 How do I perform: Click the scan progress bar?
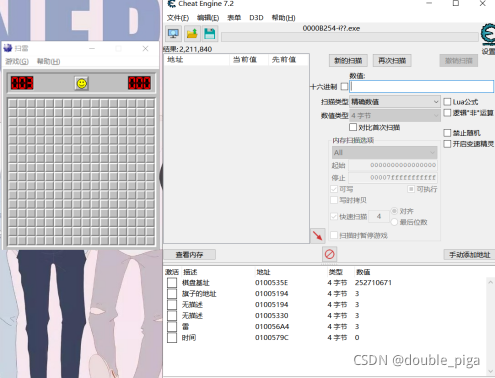point(350,37)
